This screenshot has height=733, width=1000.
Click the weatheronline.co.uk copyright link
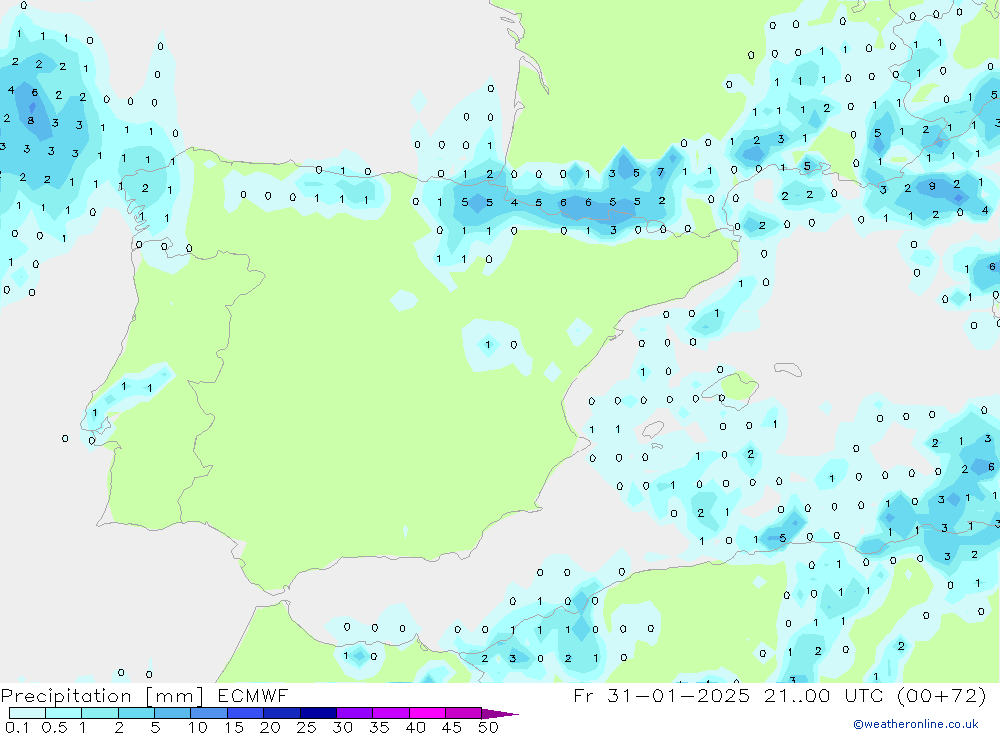click(915, 724)
